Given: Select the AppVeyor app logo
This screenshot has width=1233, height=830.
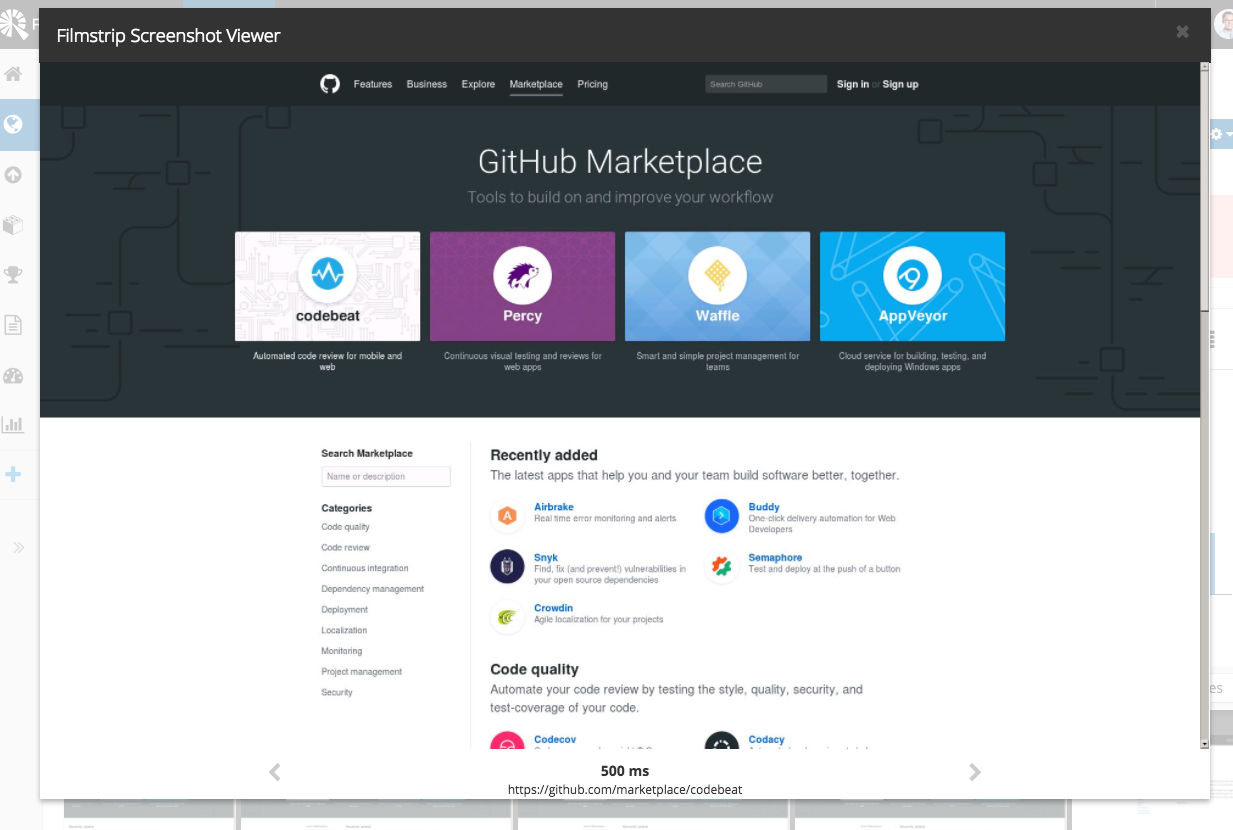Looking at the screenshot, I should pos(912,274).
